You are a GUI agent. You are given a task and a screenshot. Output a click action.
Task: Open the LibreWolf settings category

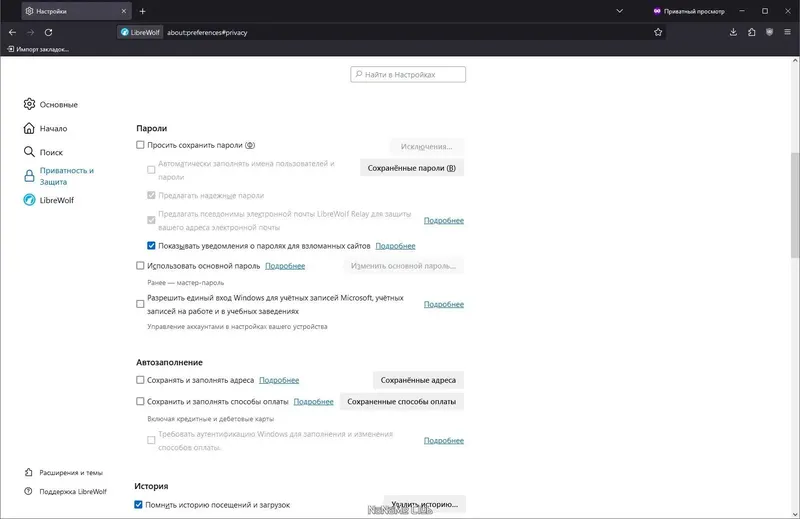click(x=48, y=200)
